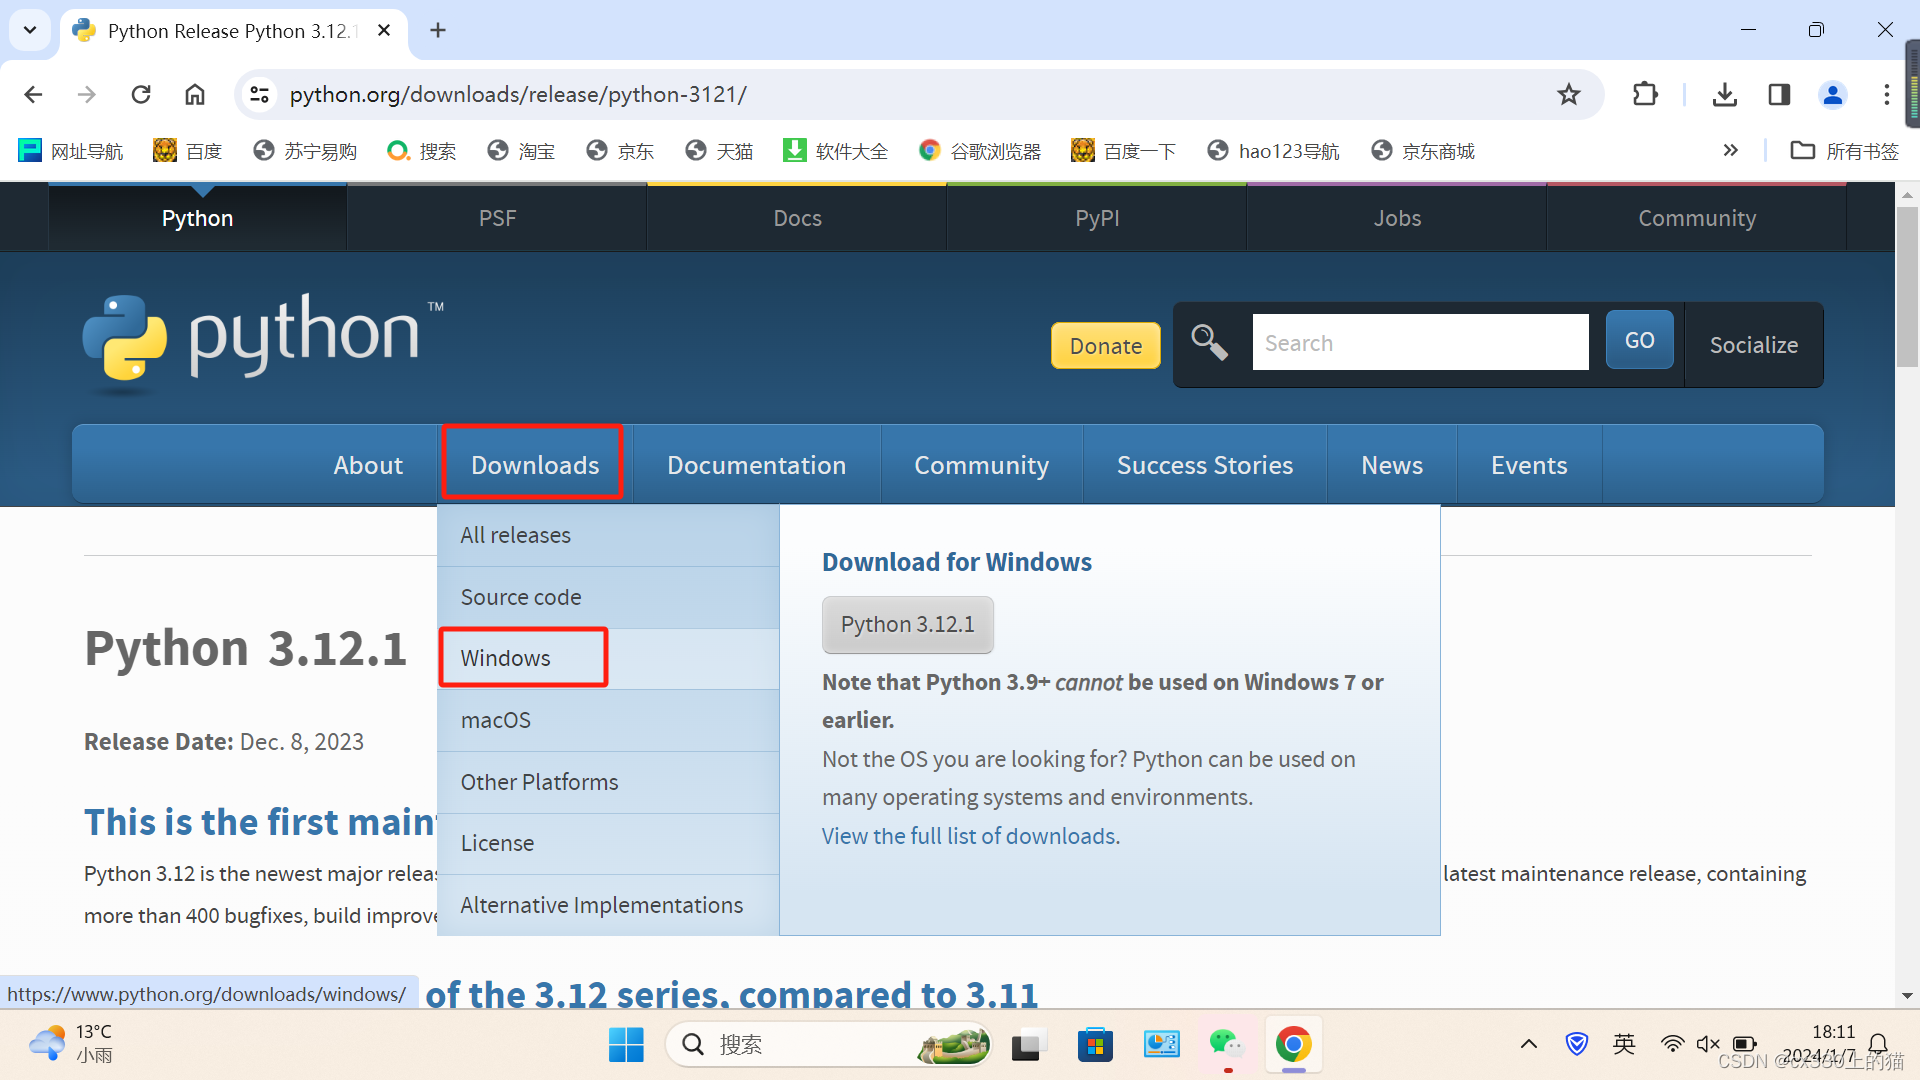The image size is (1920, 1080).
Task: Open WeChat from the taskbar
Action: [1226, 1045]
